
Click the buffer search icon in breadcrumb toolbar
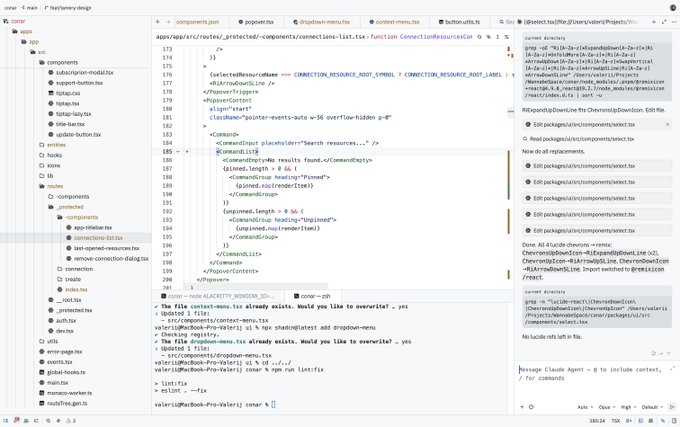pyautogui.click(x=480, y=37)
